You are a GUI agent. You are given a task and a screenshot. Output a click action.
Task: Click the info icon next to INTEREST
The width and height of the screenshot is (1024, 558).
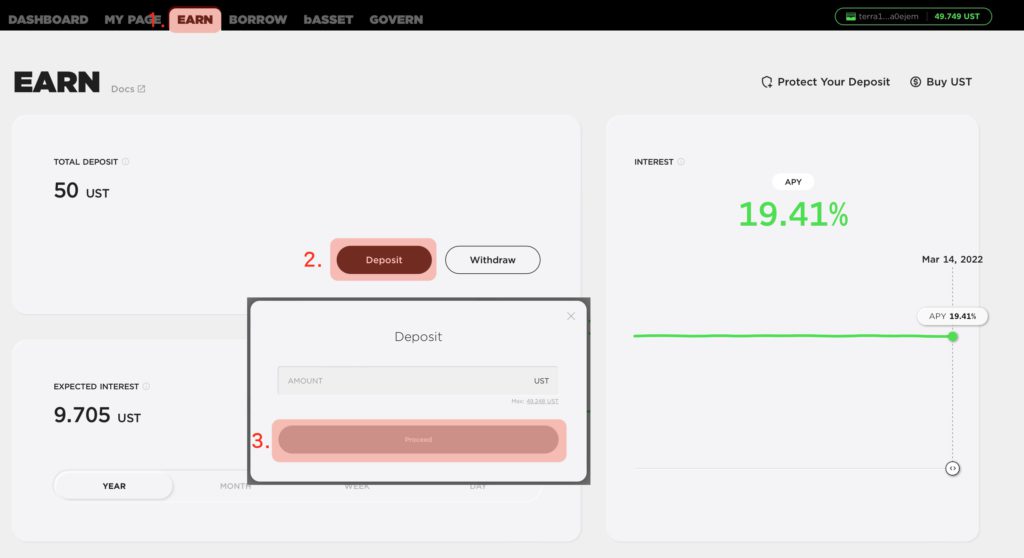[x=680, y=161]
